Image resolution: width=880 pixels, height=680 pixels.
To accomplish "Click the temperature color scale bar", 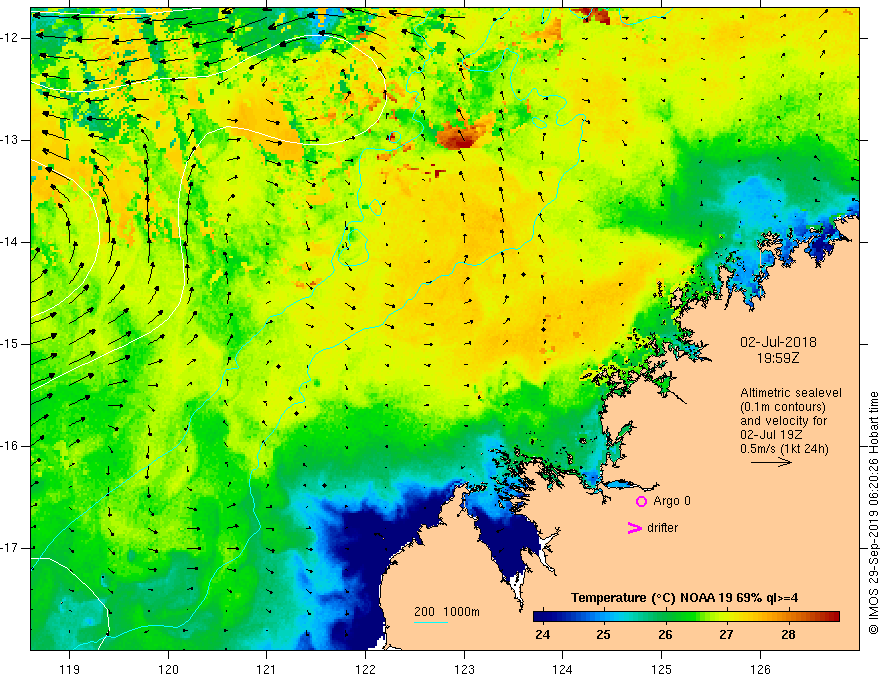I will click(x=686, y=617).
